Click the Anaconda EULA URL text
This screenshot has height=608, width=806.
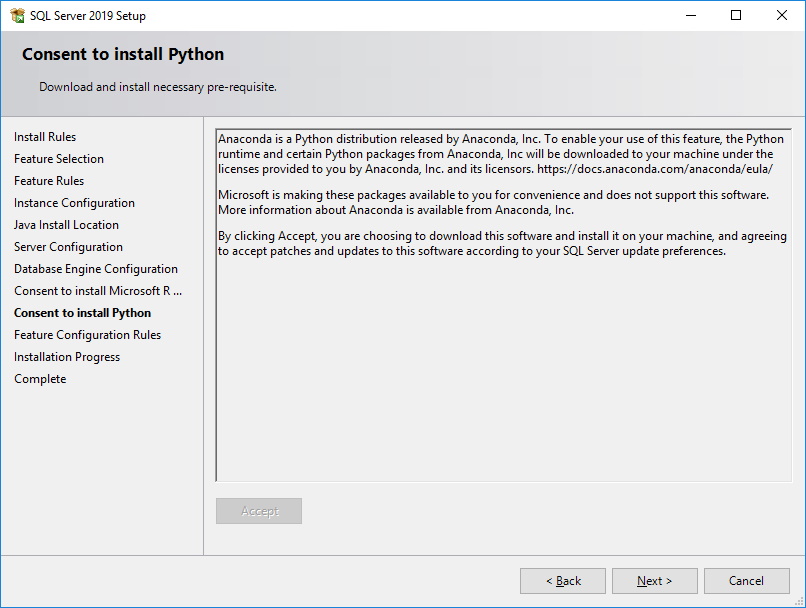tap(655, 169)
